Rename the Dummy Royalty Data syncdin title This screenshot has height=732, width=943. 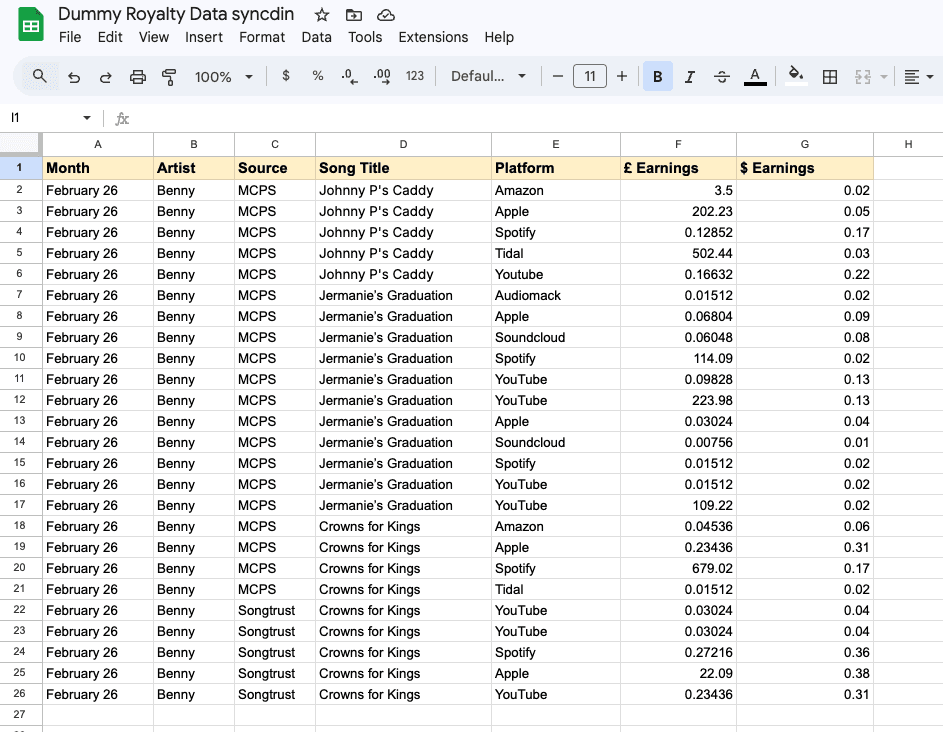[176, 14]
